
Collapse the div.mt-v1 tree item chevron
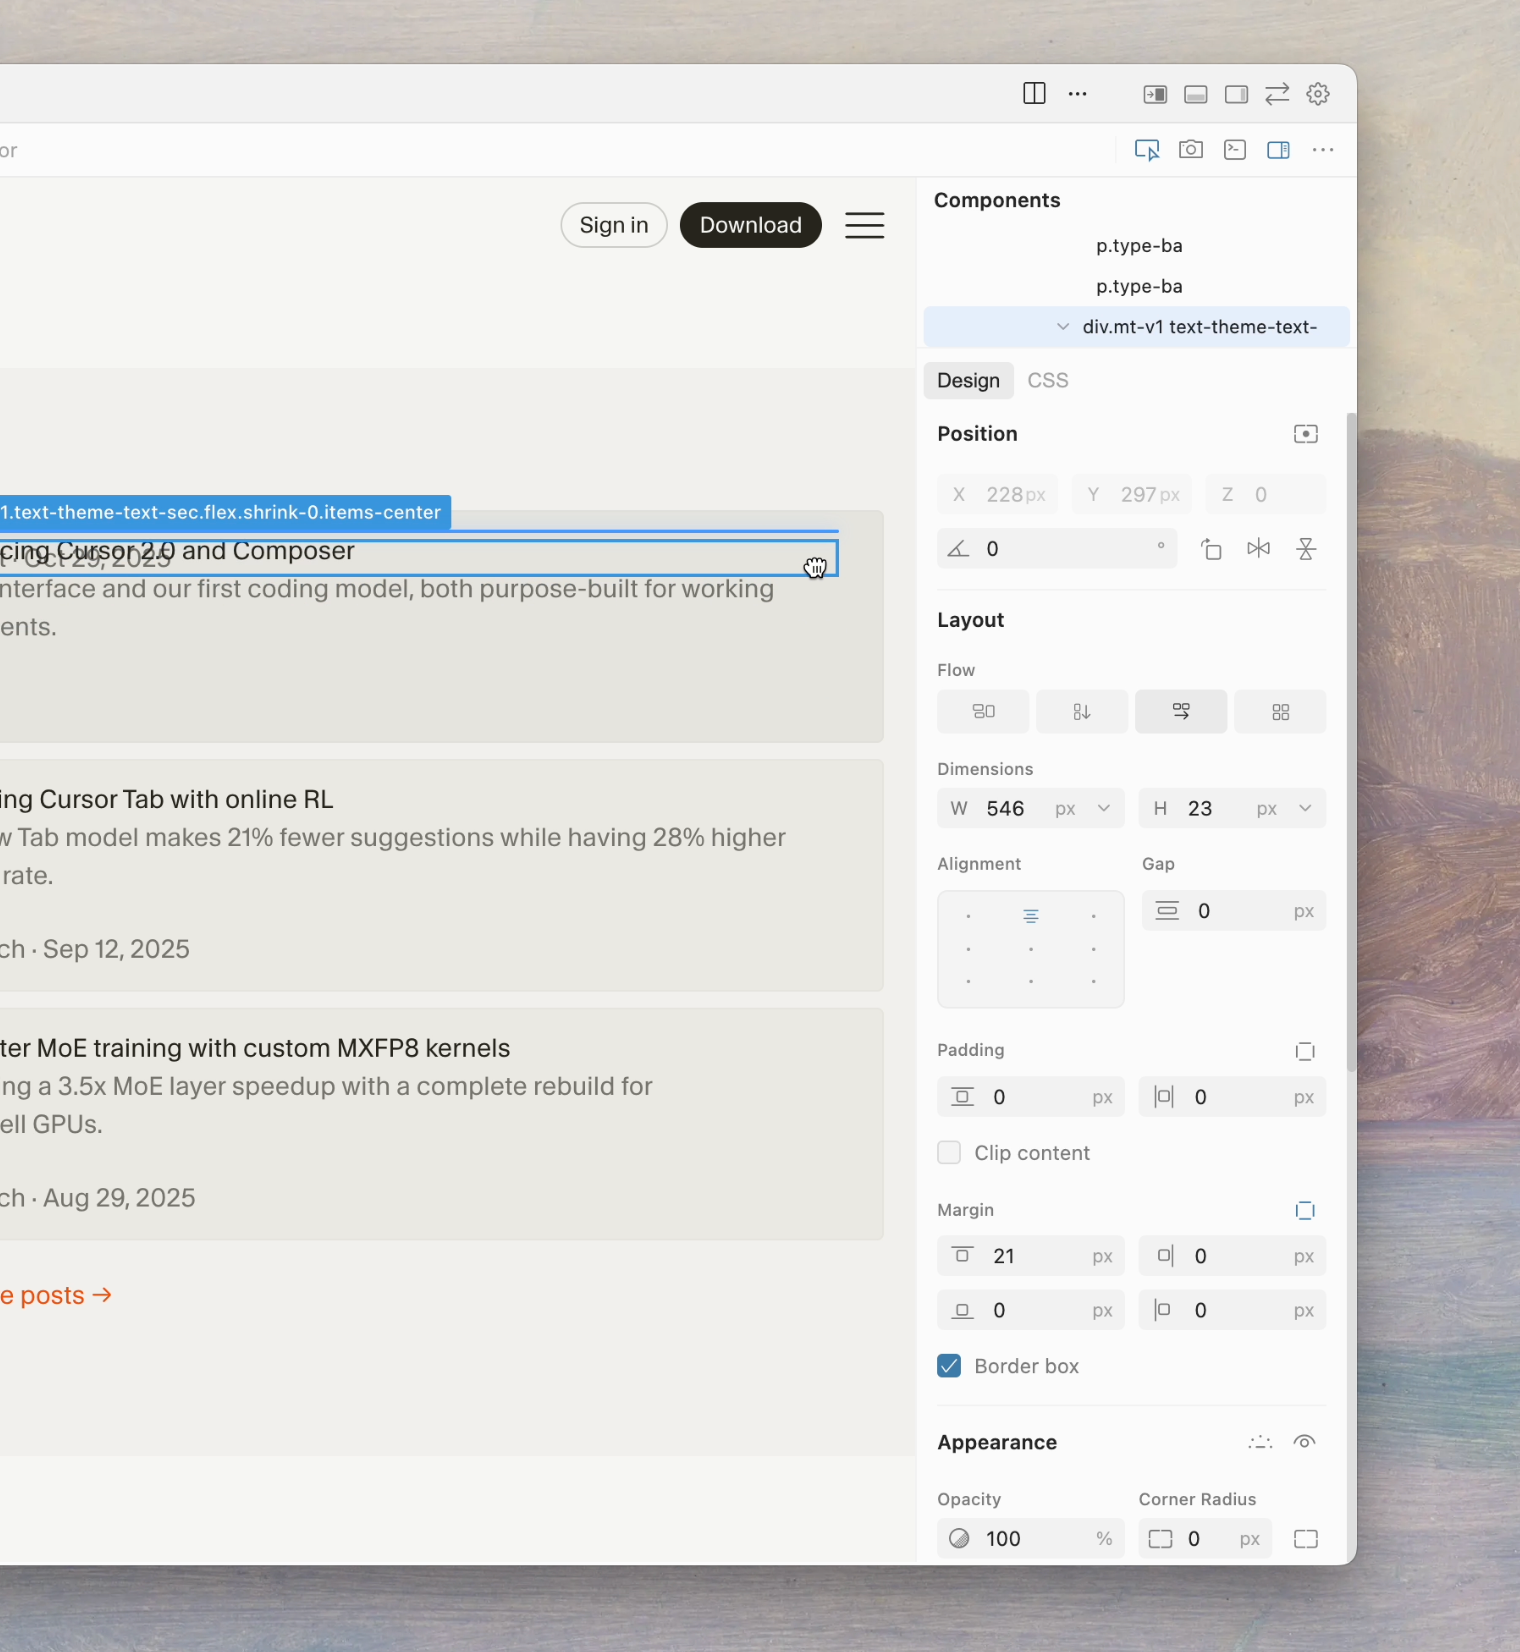click(x=1063, y=327)
